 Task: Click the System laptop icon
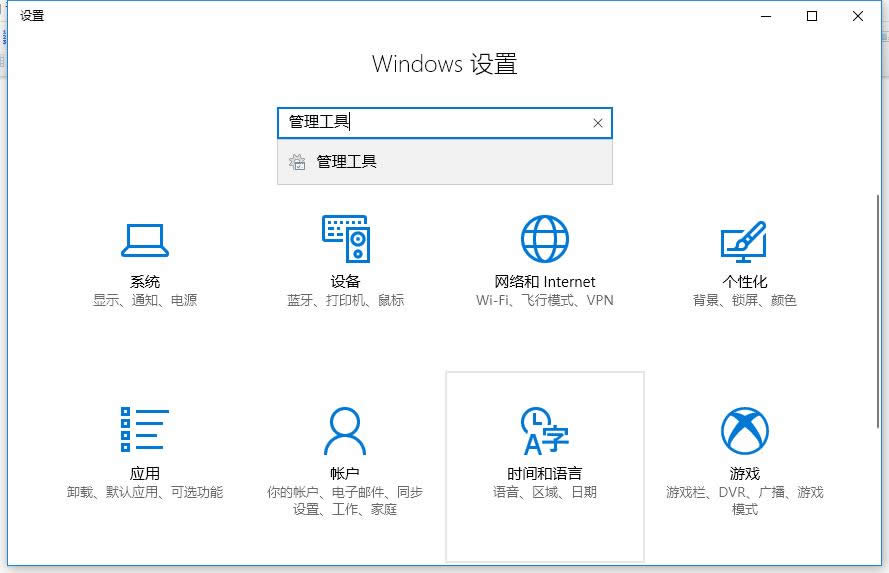[145, 240]
